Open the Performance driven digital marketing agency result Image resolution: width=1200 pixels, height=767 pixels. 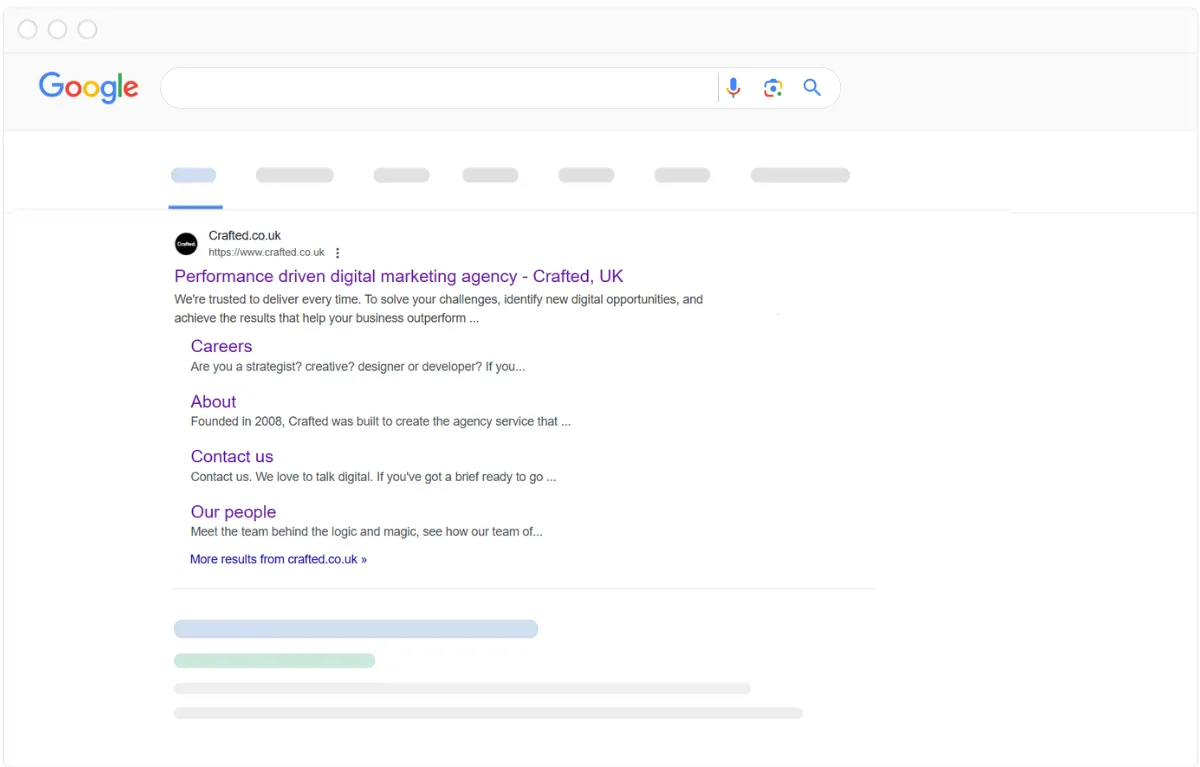tap(399, 276)
